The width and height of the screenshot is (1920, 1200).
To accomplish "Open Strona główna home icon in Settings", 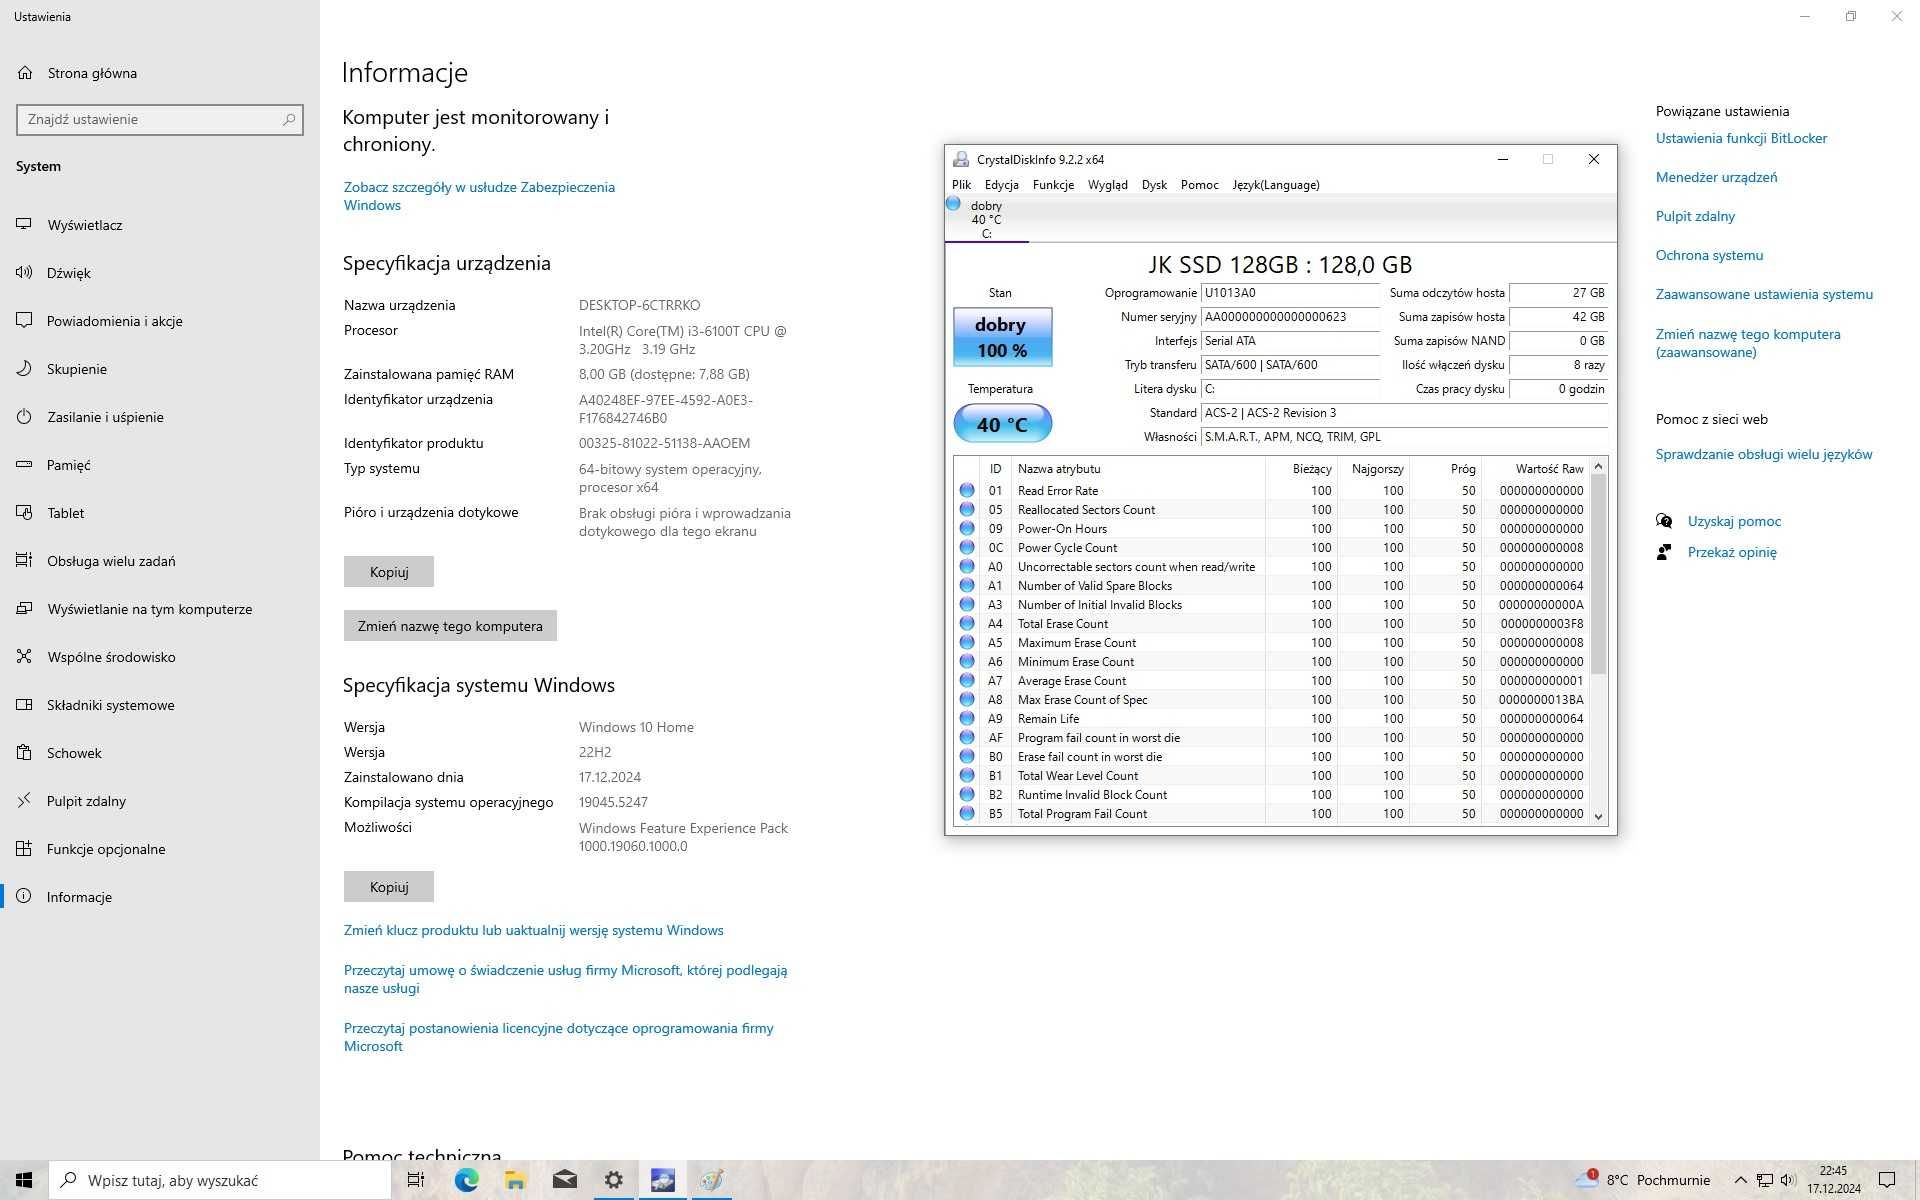I will click(x=25, y=73).
